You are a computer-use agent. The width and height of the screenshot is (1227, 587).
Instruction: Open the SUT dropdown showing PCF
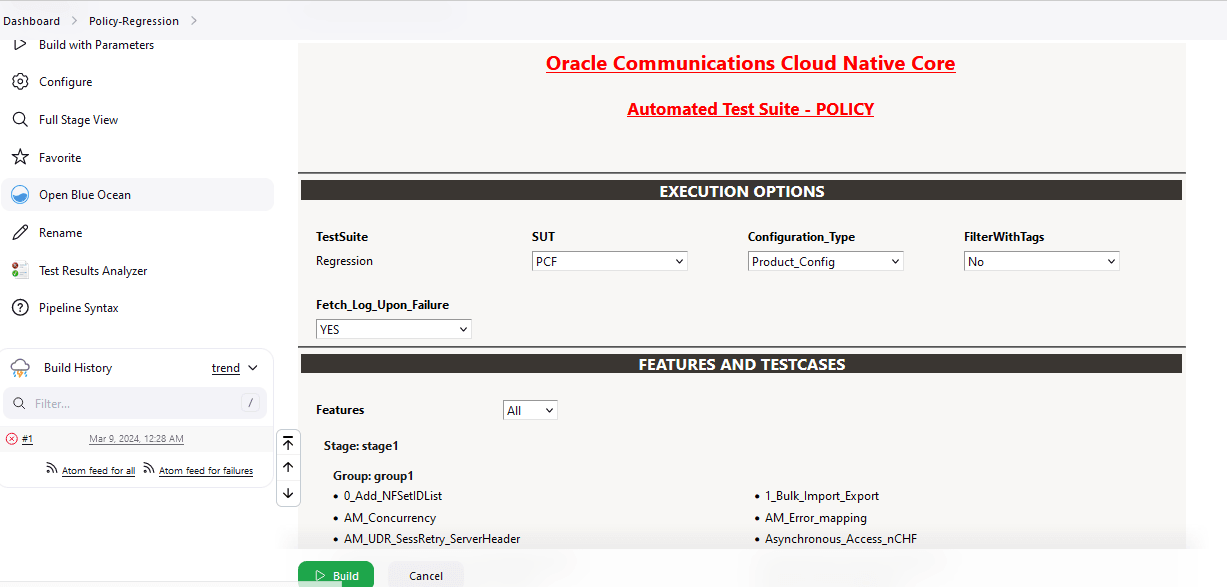[x=610, y=261]
